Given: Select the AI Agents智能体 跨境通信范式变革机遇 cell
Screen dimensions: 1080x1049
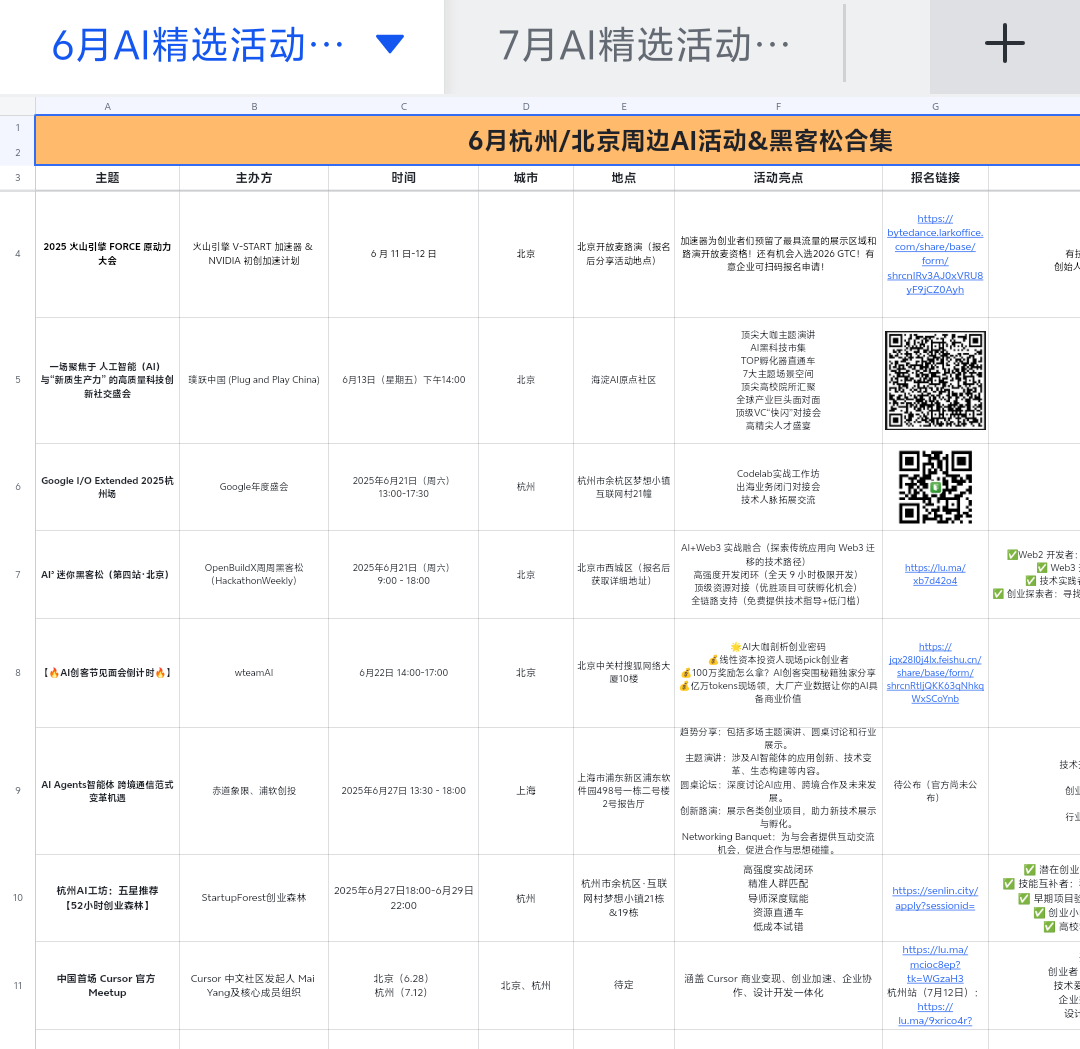Looking at the screenshot, I should (107, 791).
